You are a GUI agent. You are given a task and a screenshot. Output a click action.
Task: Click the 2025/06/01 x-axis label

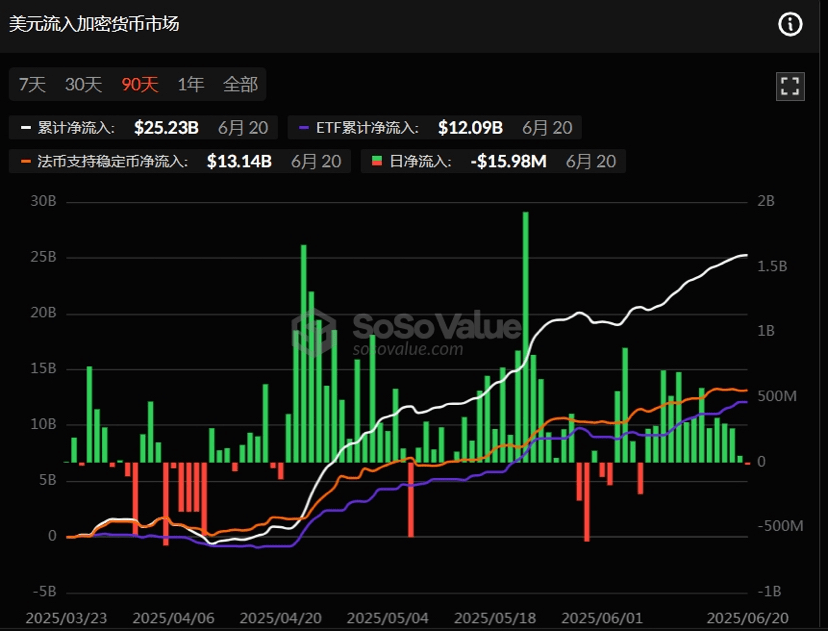click(602, 618)
